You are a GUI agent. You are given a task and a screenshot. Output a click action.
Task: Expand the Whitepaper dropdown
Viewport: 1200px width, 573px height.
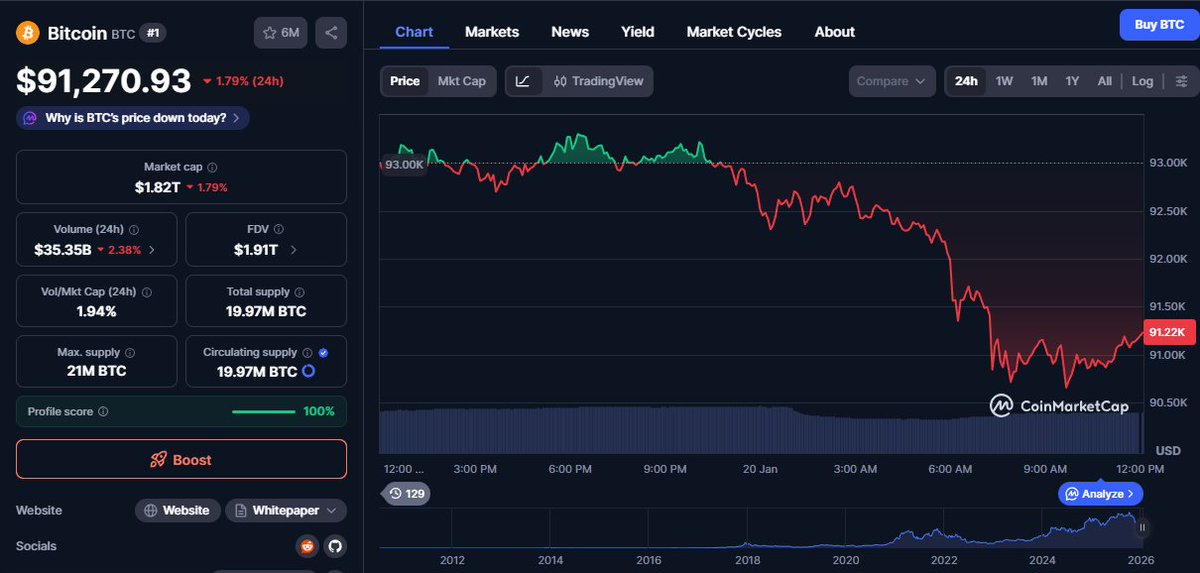[286, 510]
